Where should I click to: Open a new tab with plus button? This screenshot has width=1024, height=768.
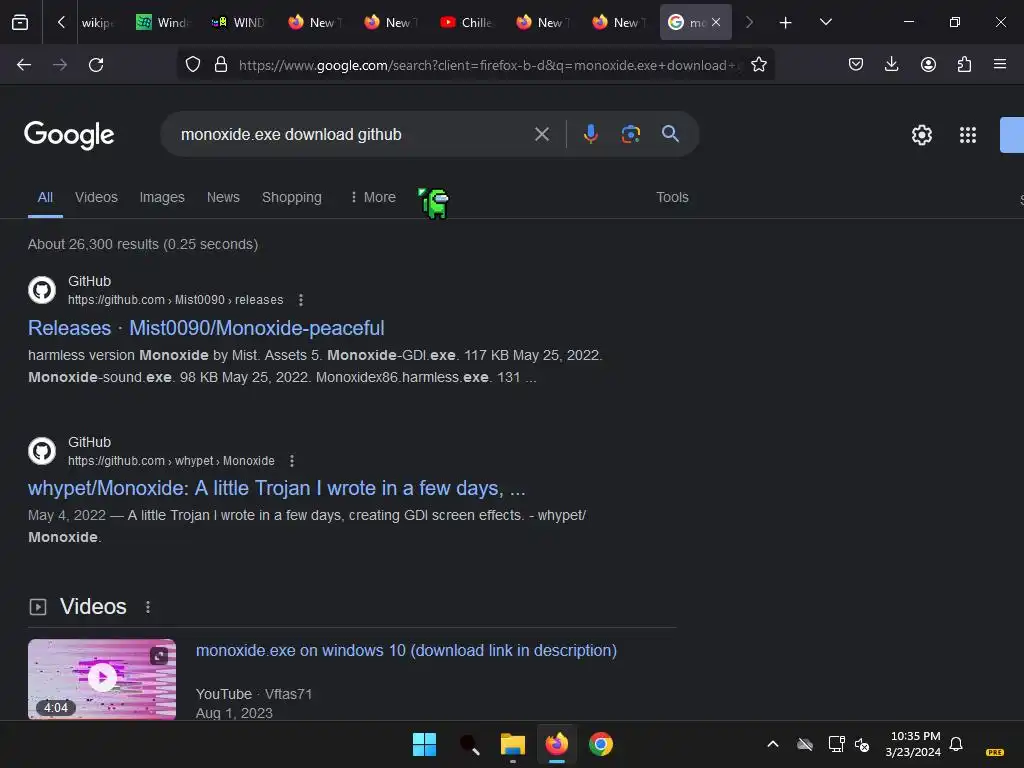pyautogui.click(x=785, y=22)
